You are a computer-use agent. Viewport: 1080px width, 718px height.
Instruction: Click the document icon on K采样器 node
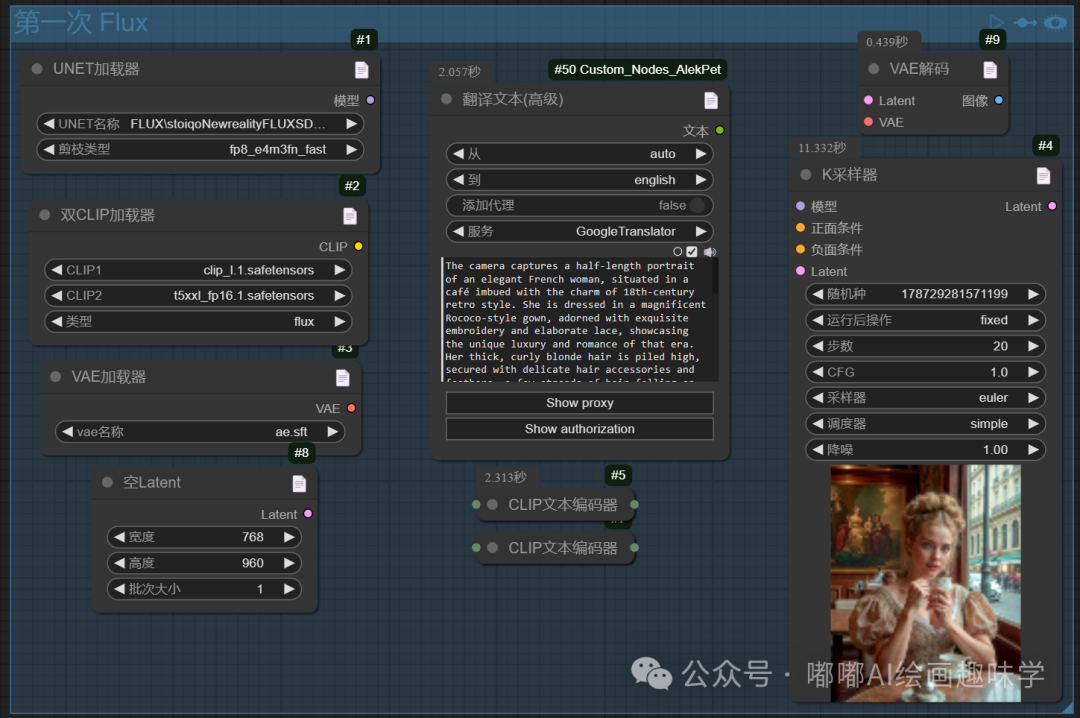(x=1043, y=176)
